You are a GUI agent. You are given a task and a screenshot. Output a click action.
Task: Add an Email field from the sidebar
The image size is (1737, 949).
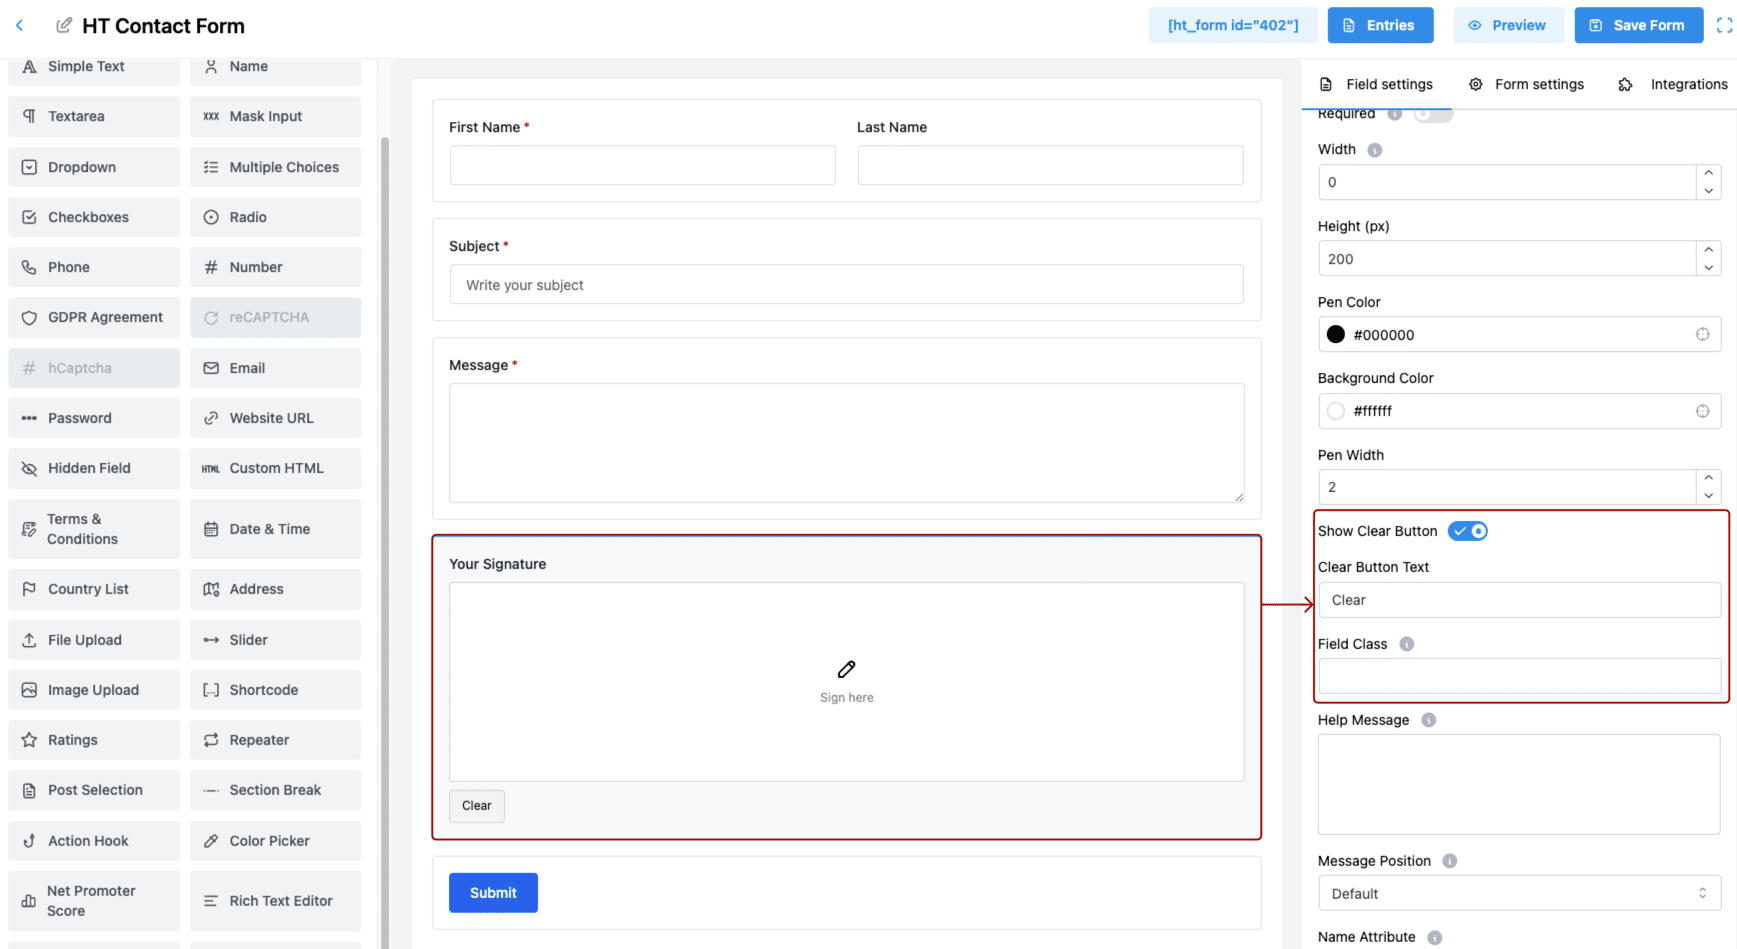click(274, 368)
